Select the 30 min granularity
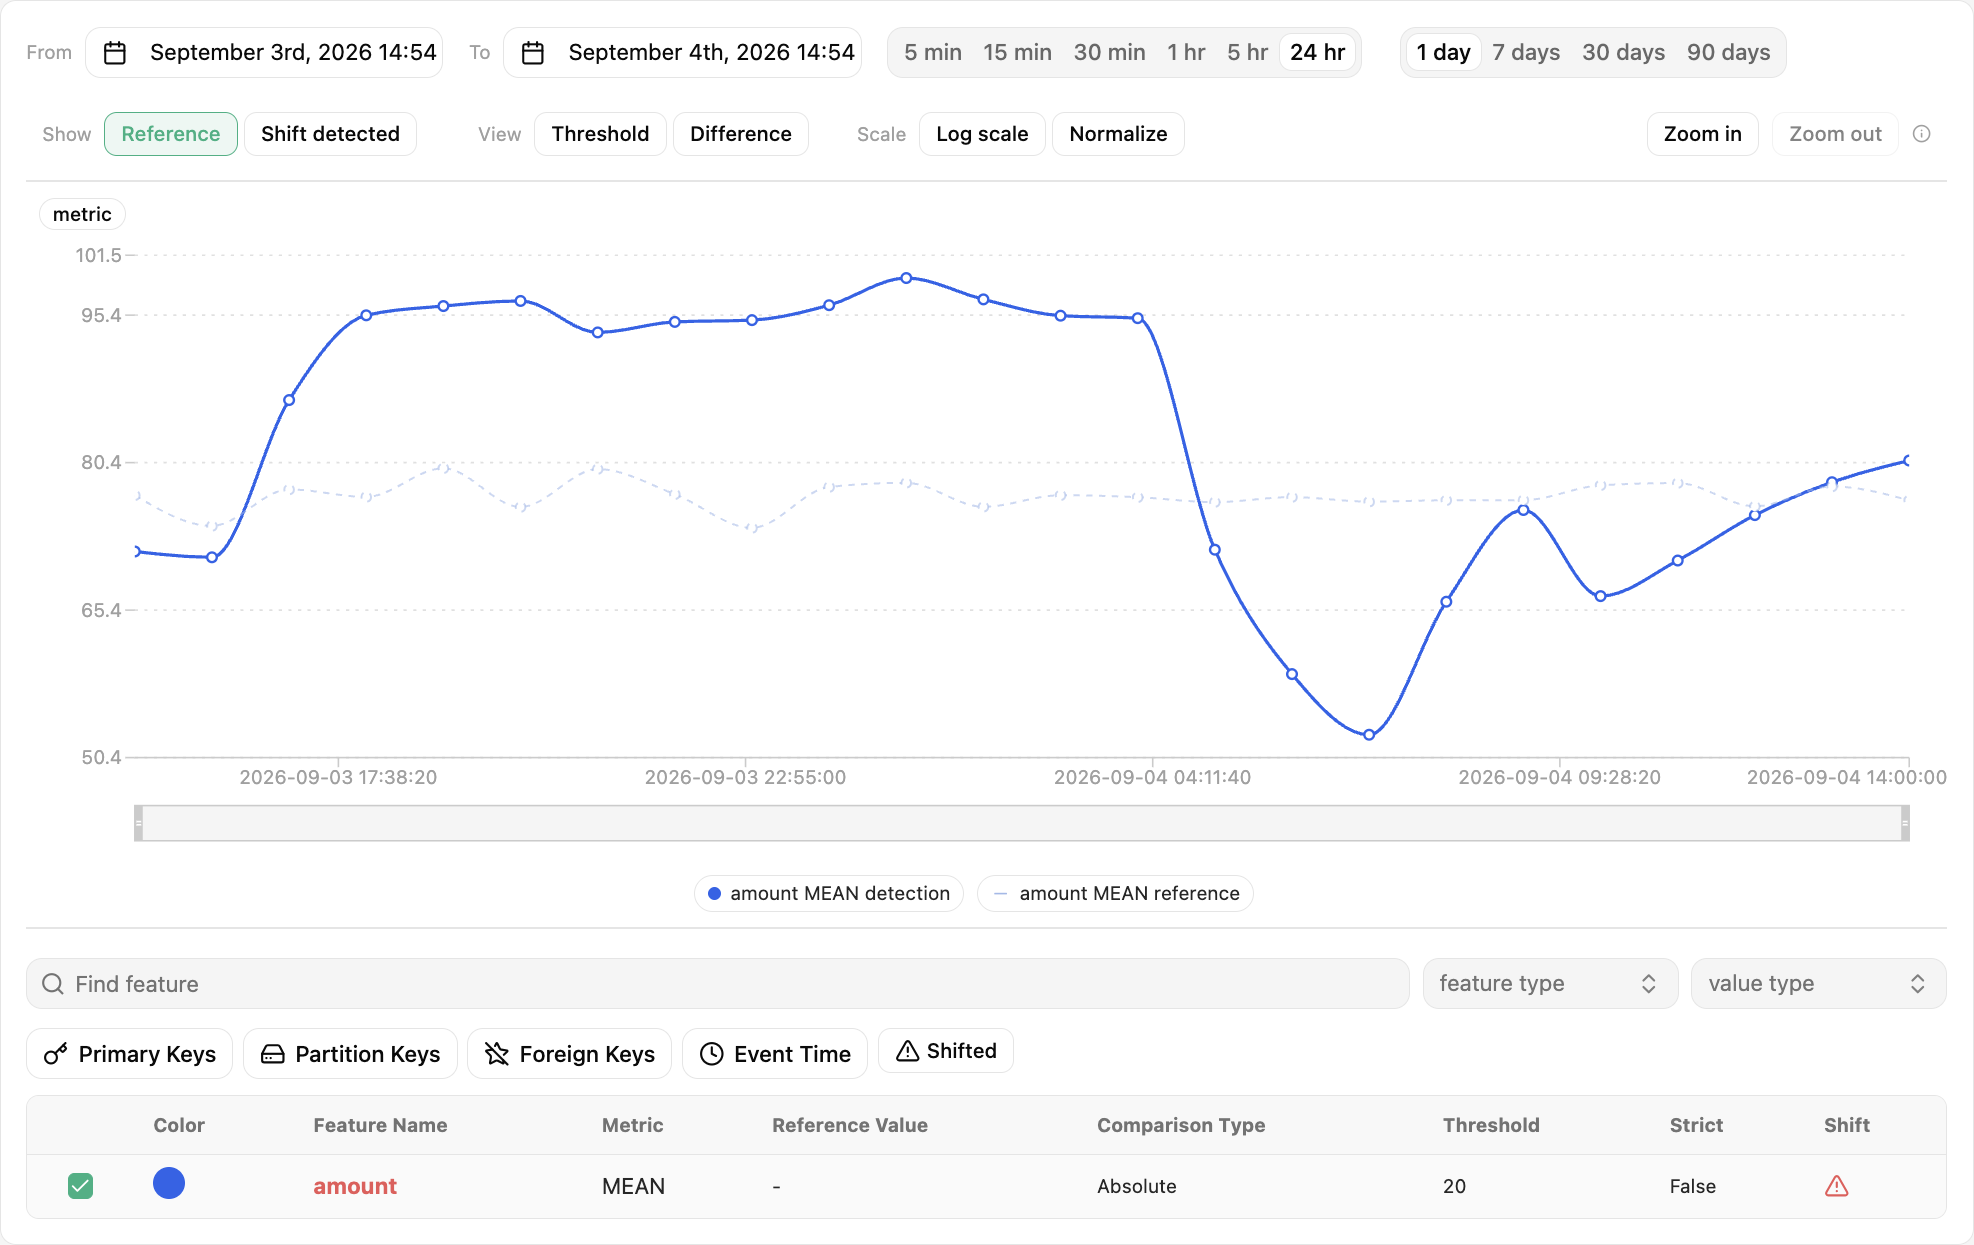Screen dimensions: 1974x1245 [x=1109, y=53]
